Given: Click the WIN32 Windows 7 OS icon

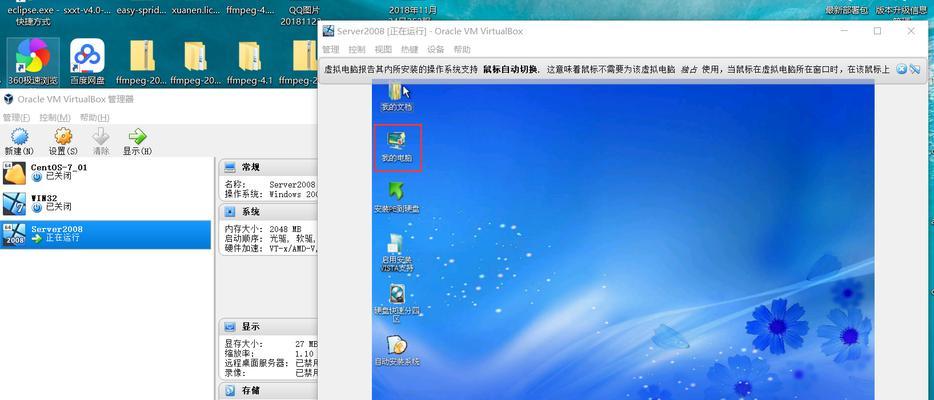Looking at the screenshot, I should [x=14, y=204].
